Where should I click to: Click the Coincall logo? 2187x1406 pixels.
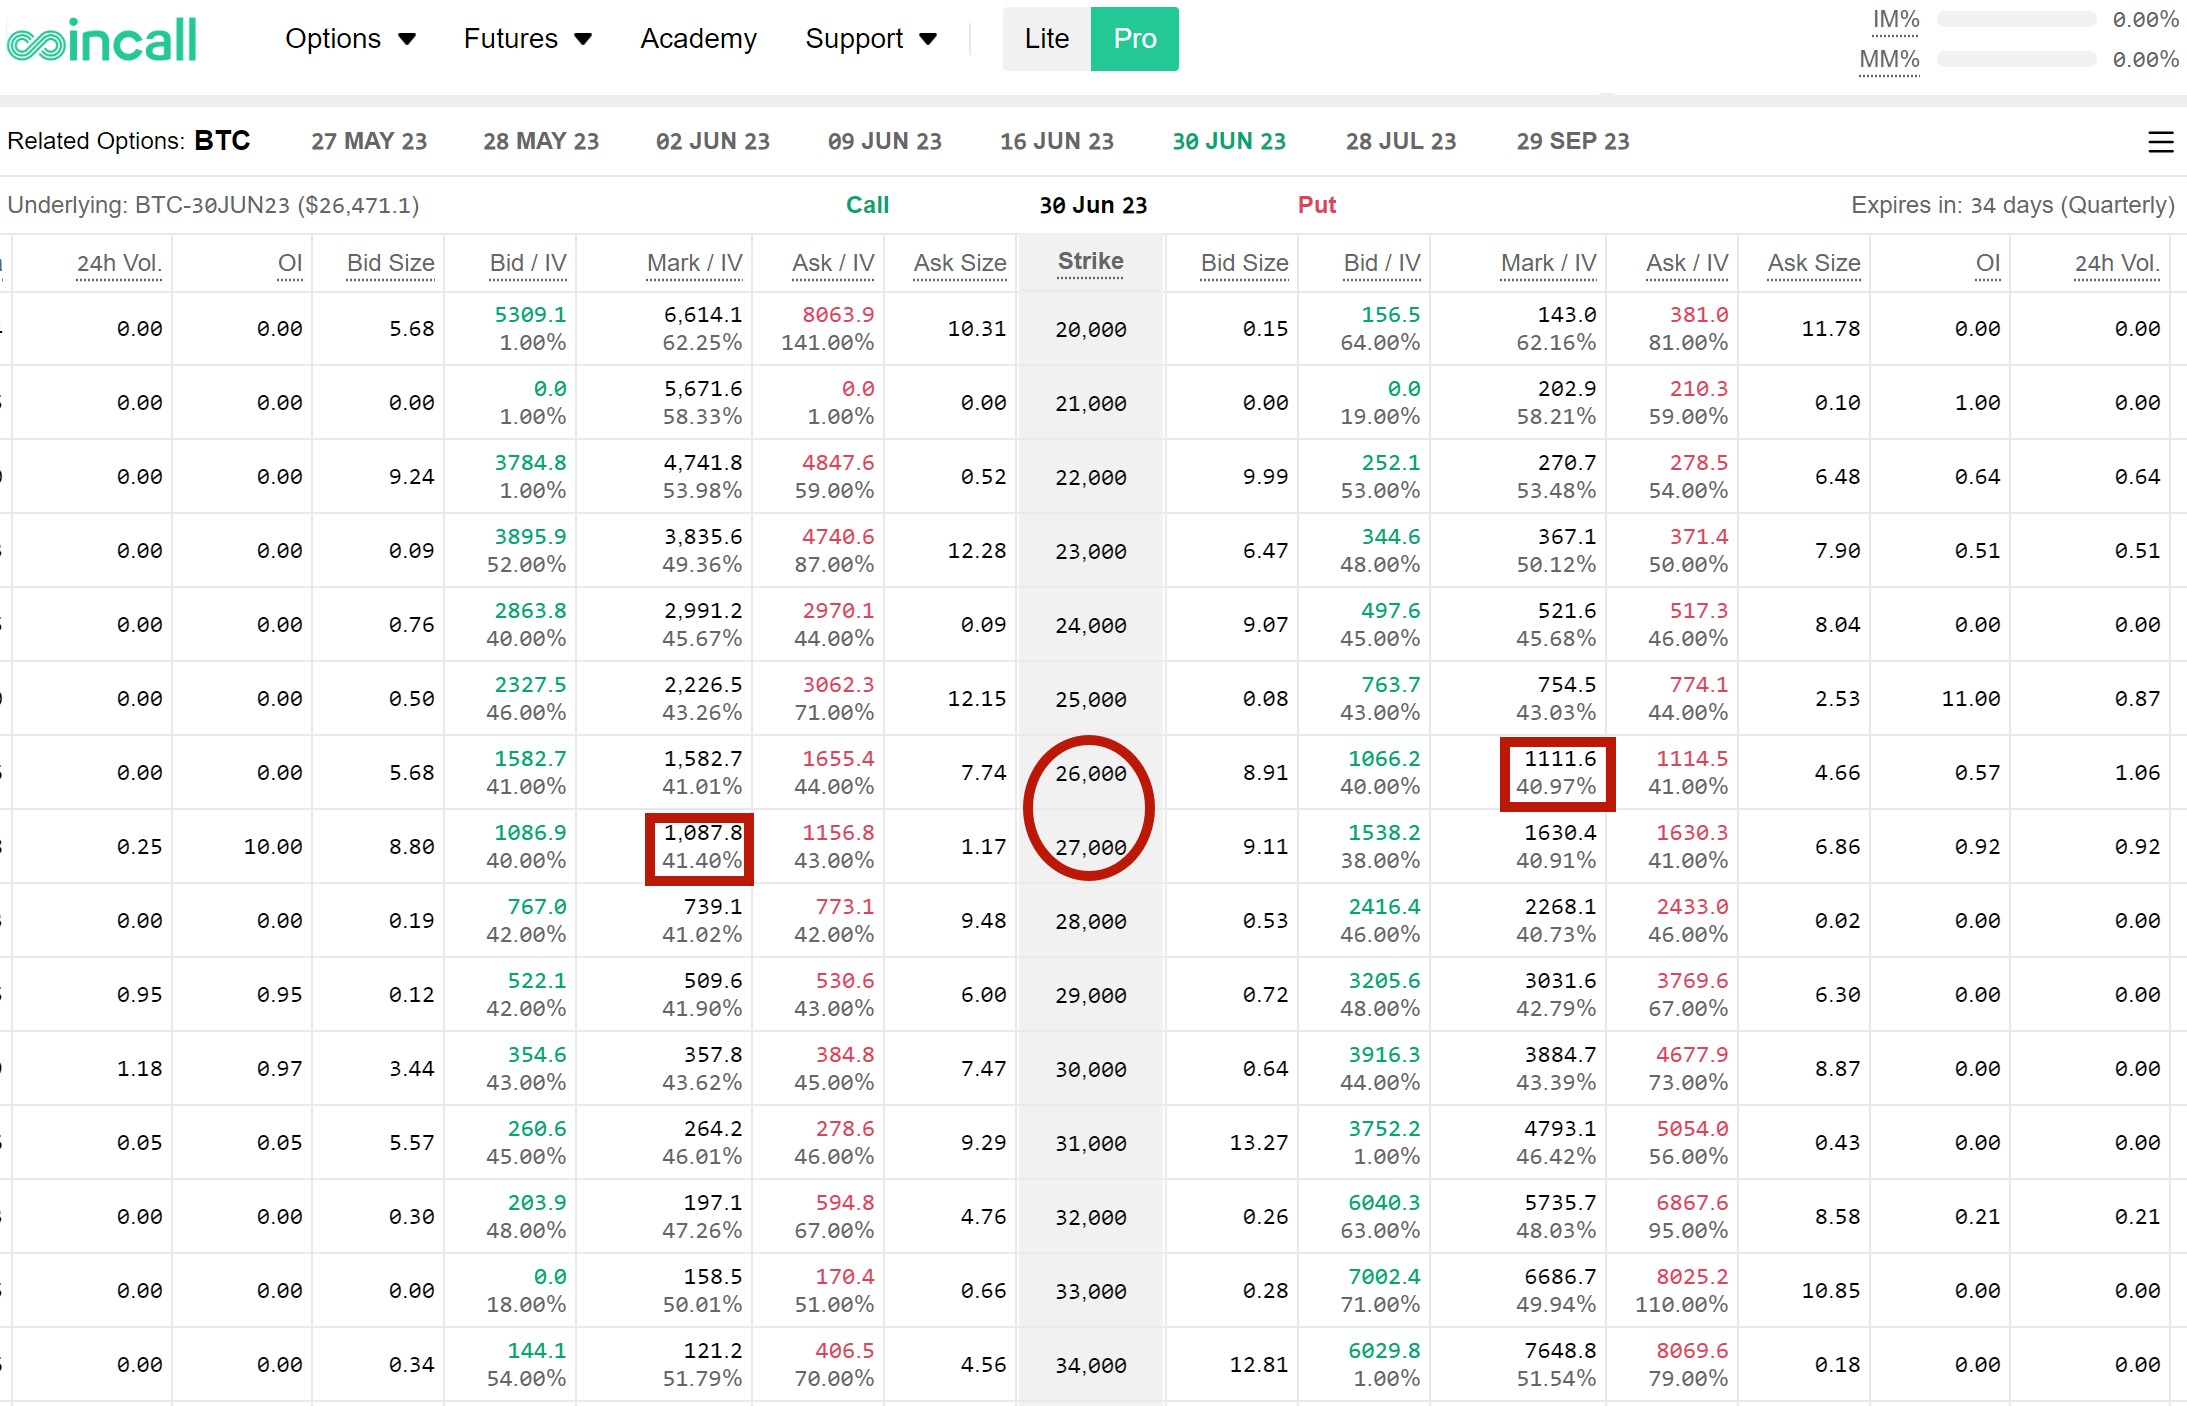pos(102,40)
